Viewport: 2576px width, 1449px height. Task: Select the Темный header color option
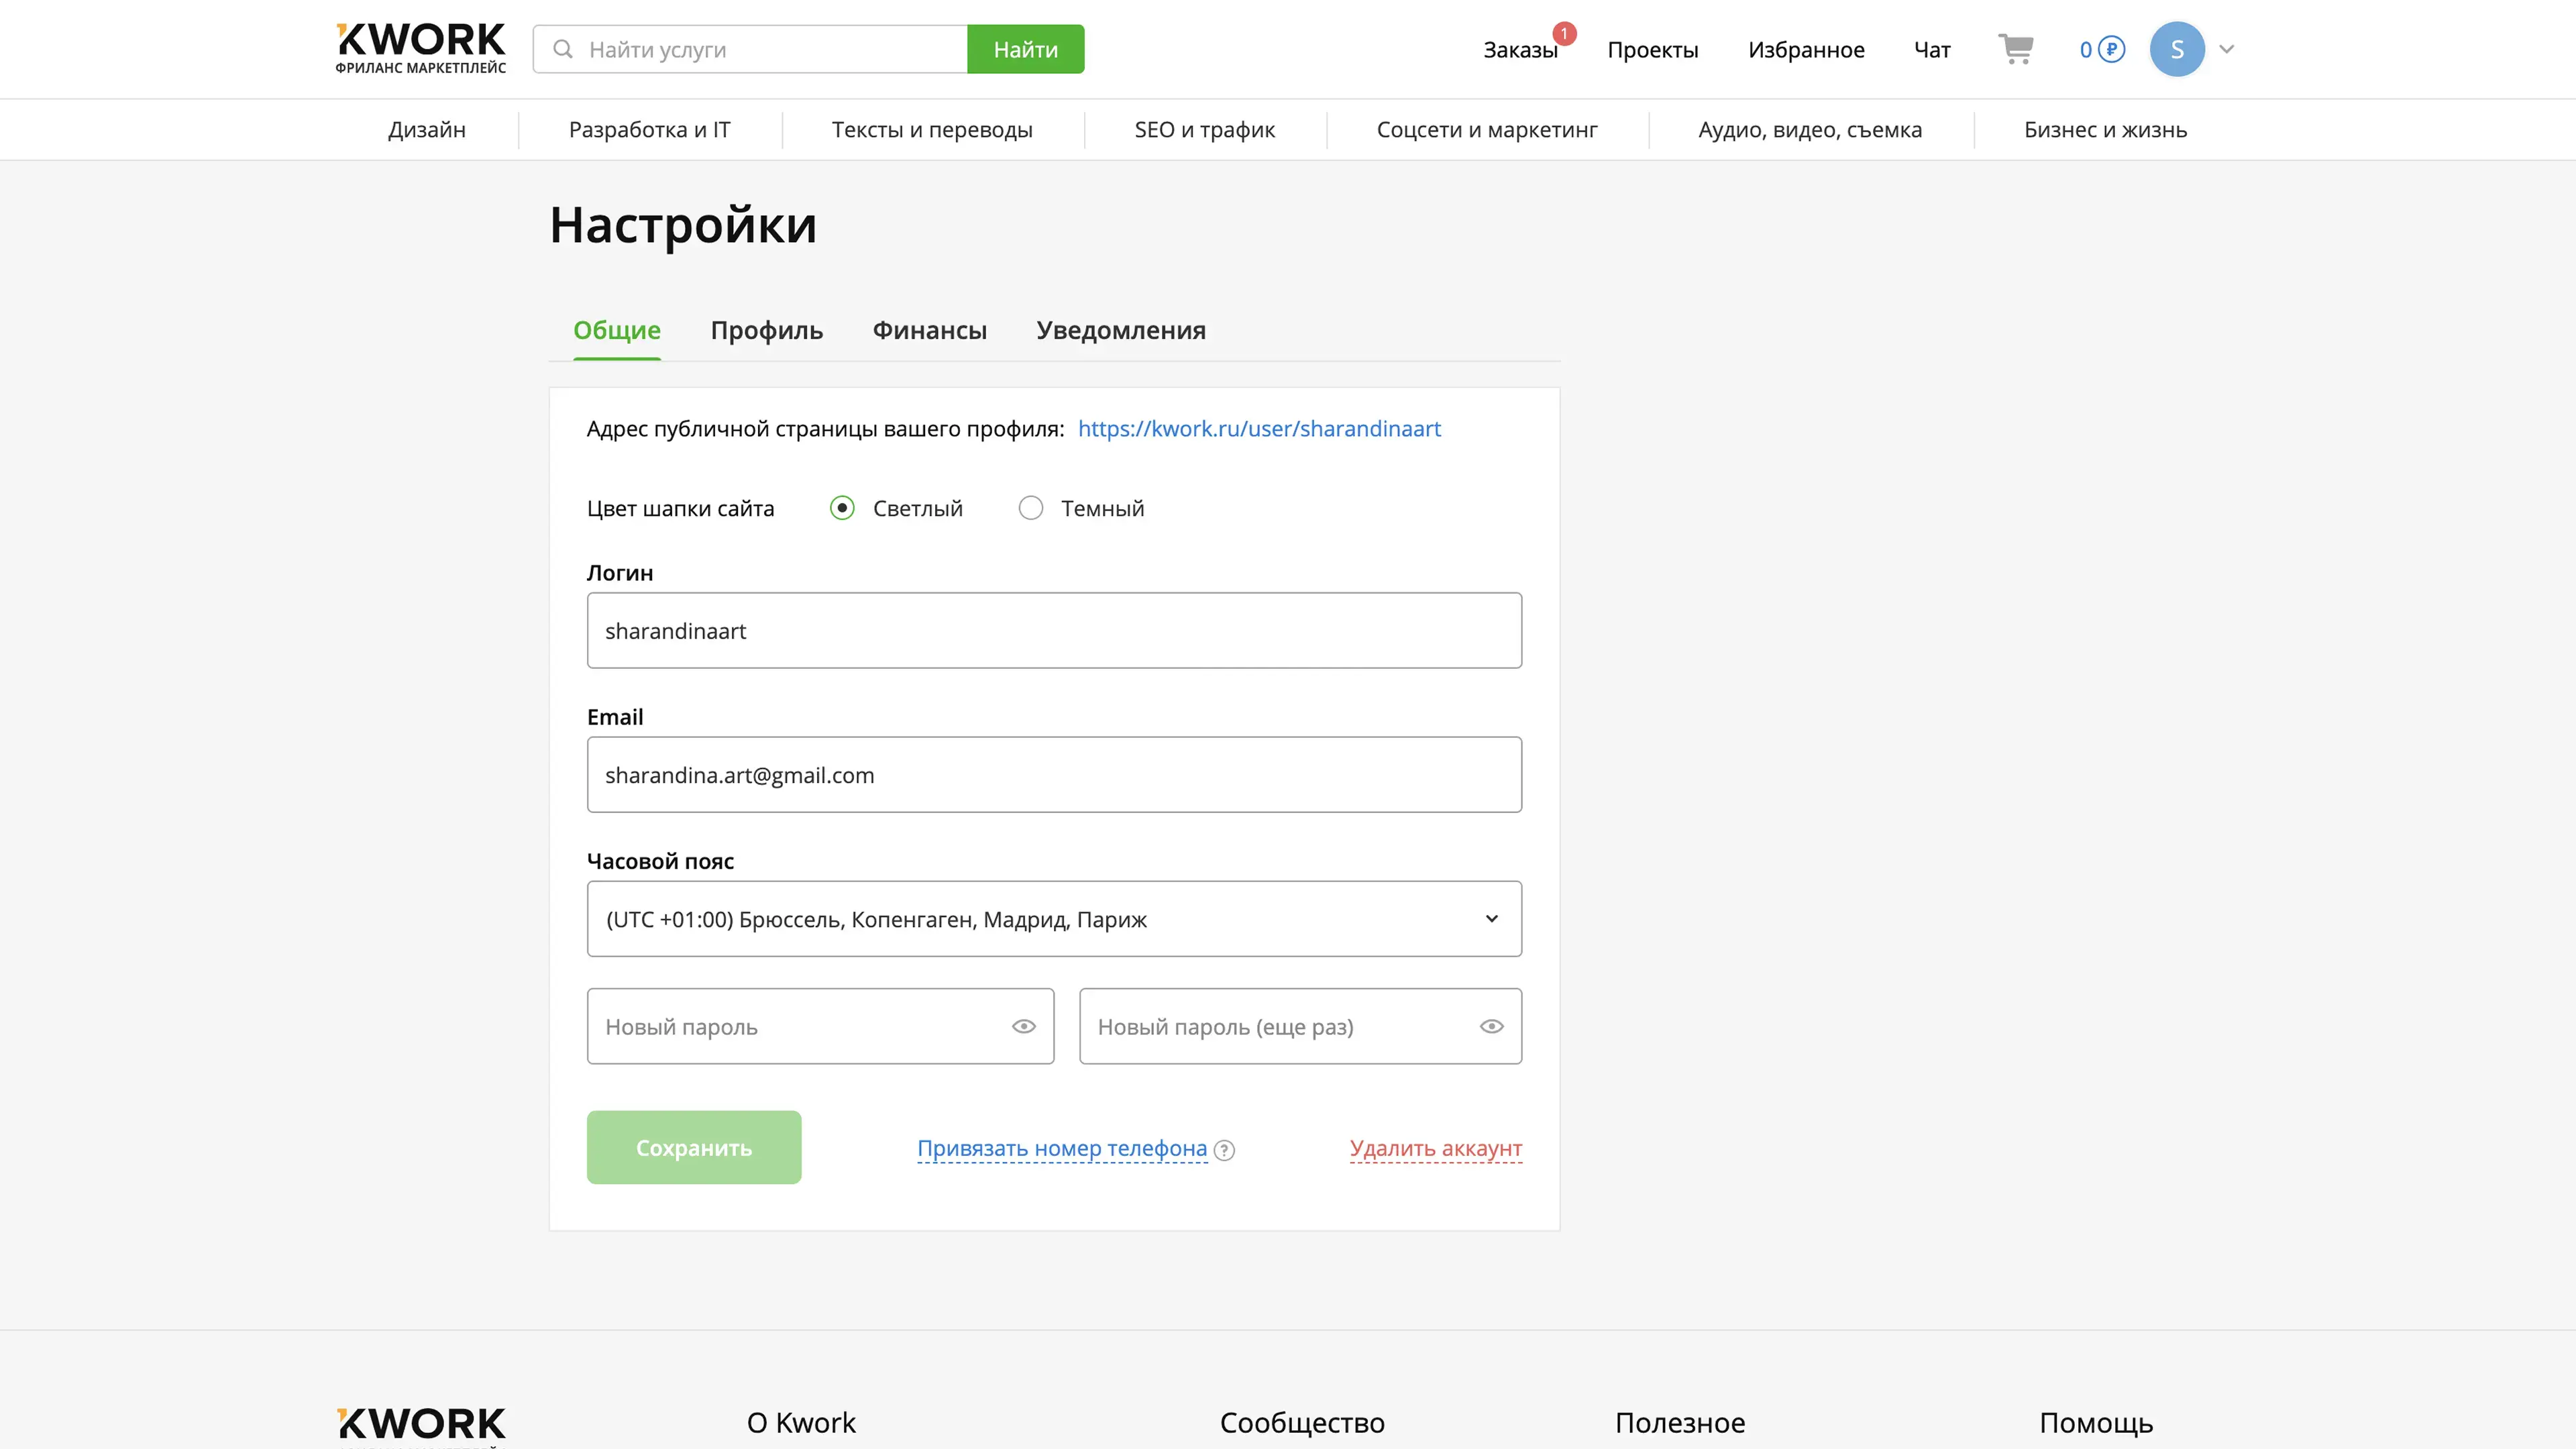coord(1030,508)
